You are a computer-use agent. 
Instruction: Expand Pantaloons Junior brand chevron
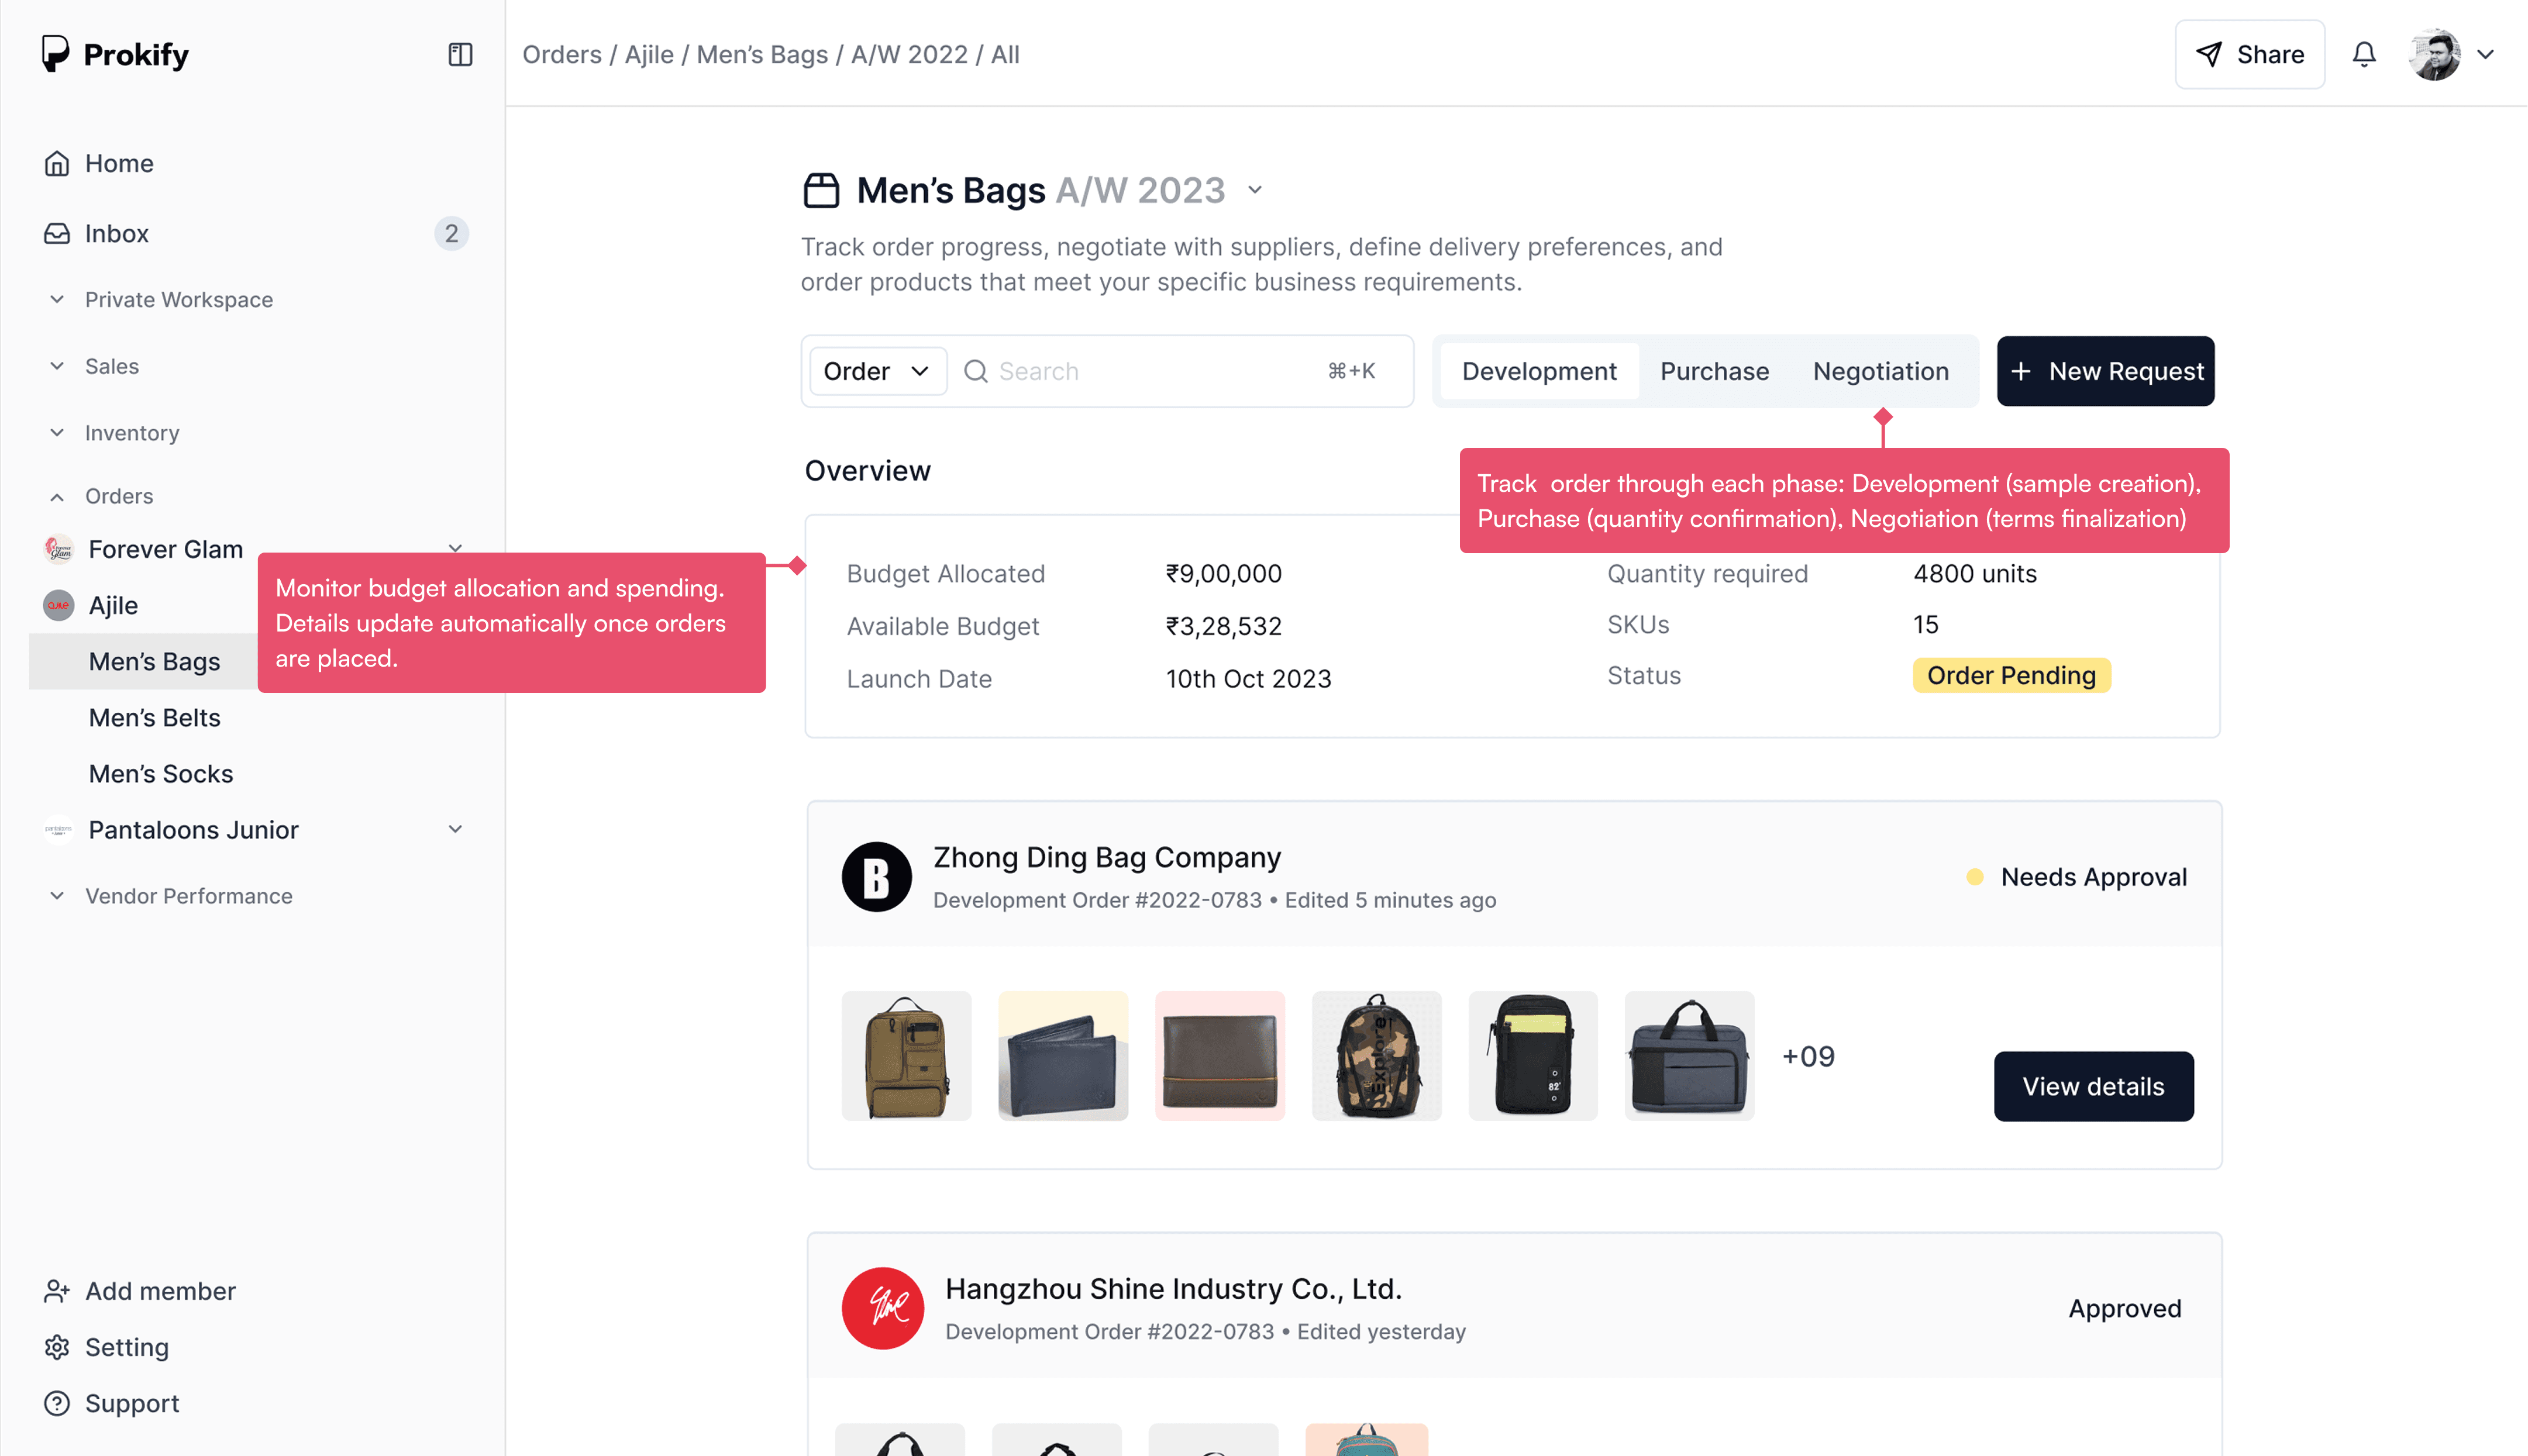click(455, 829)
